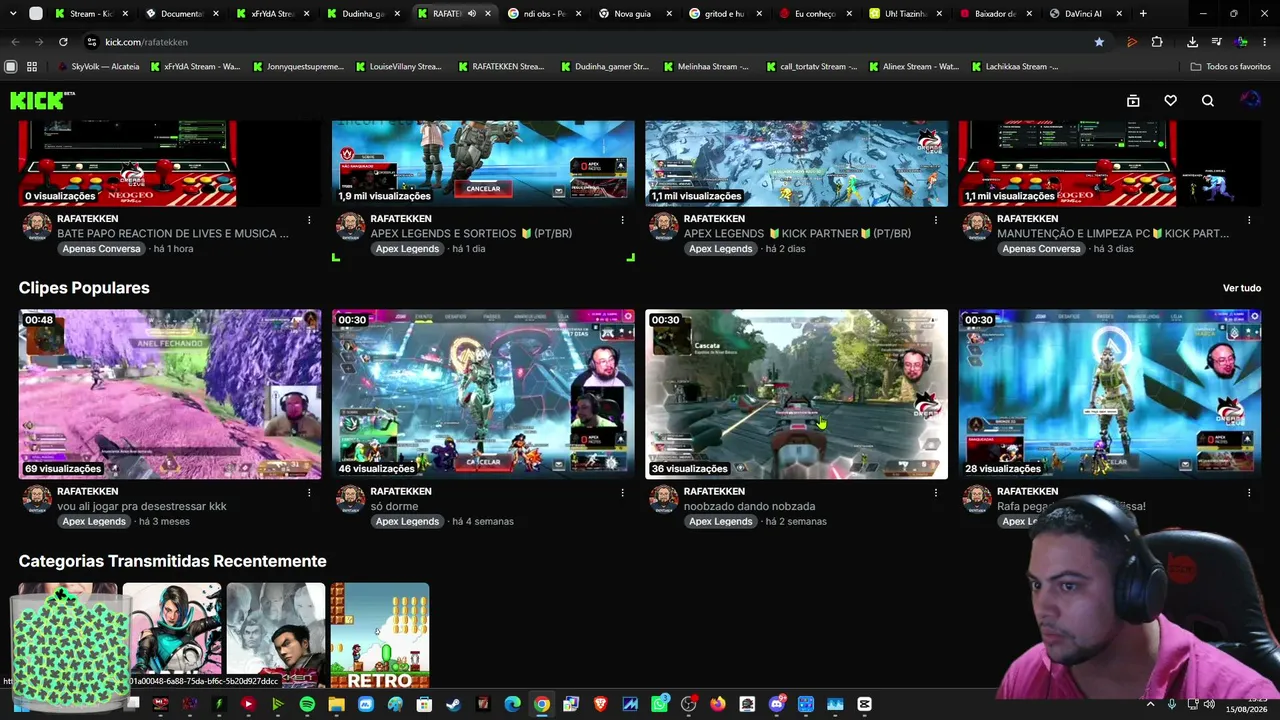Open call_tortatv Stream bookmark
Image resolution: width=1280 pixels, height=720 pixels.
811,67
